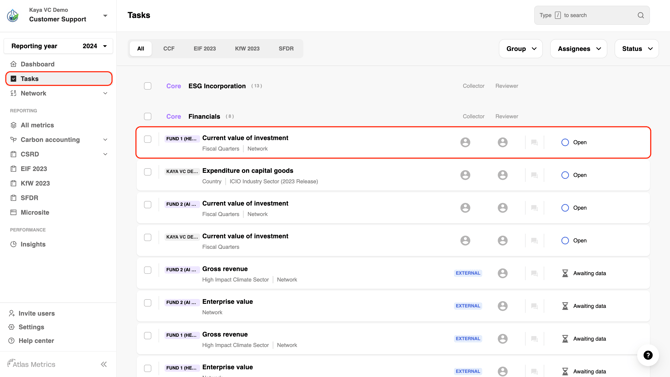Open the Status filter dropdown
The height and width of the screenshot is (377, 670).
(637, 49)
